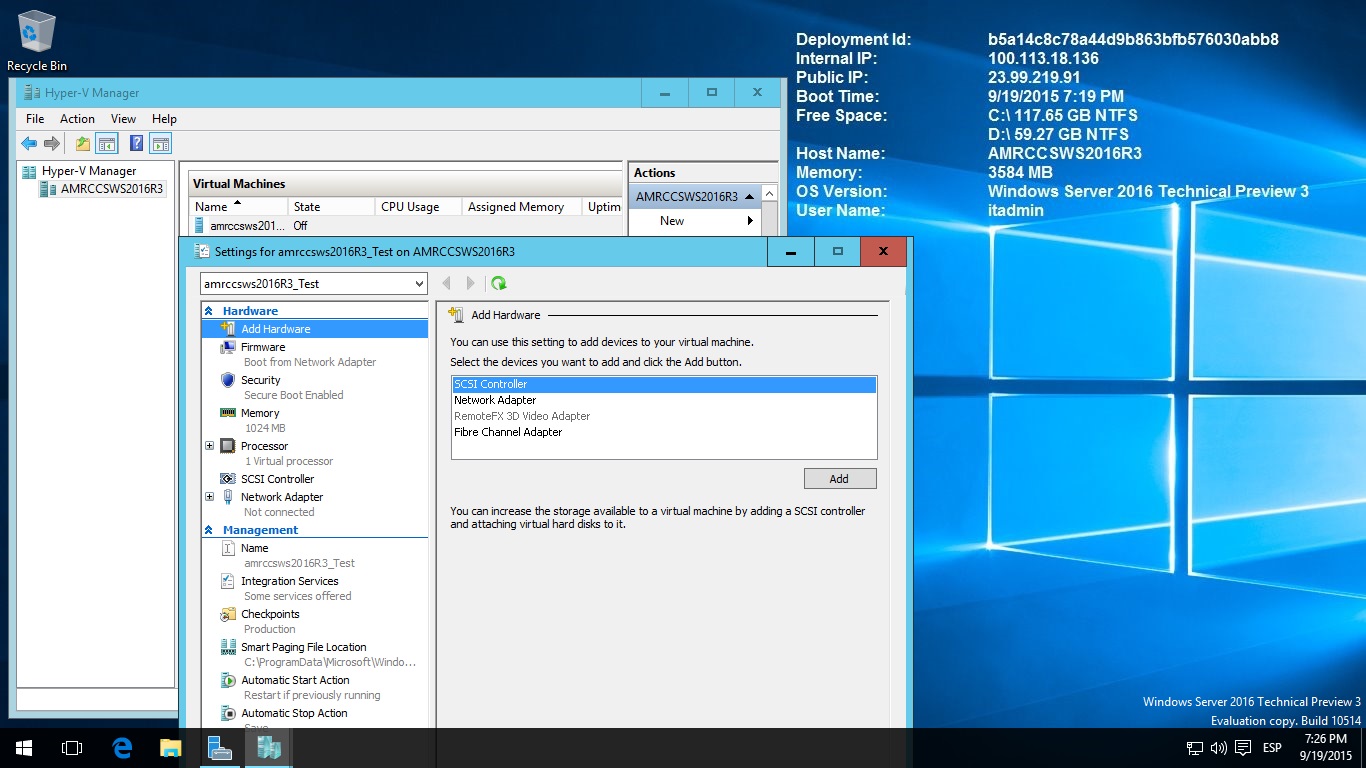
Task: Open Microsoft Edge from the taskbar
Action: point(122,748)
